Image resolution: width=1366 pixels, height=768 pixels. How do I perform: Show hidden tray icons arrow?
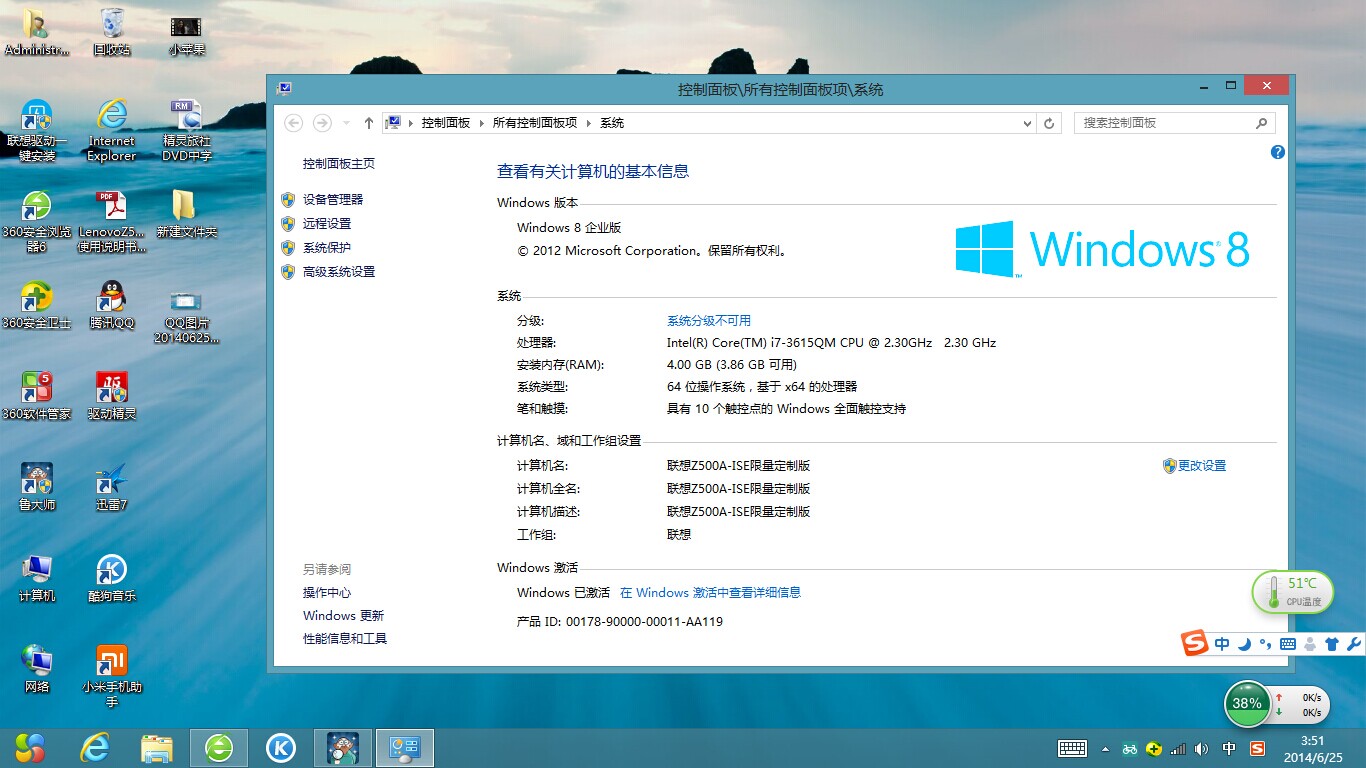pyautogui.click(x=1105, y=748)
